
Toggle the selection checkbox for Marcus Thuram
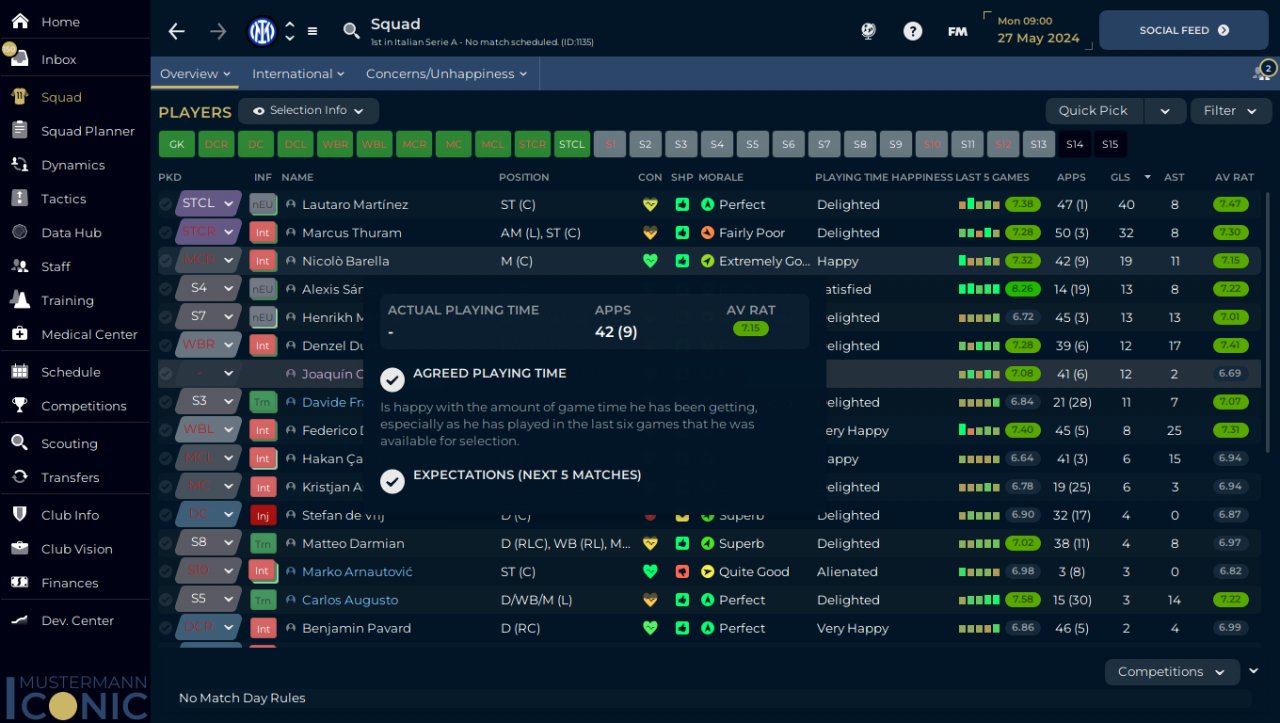coord(166,233)
